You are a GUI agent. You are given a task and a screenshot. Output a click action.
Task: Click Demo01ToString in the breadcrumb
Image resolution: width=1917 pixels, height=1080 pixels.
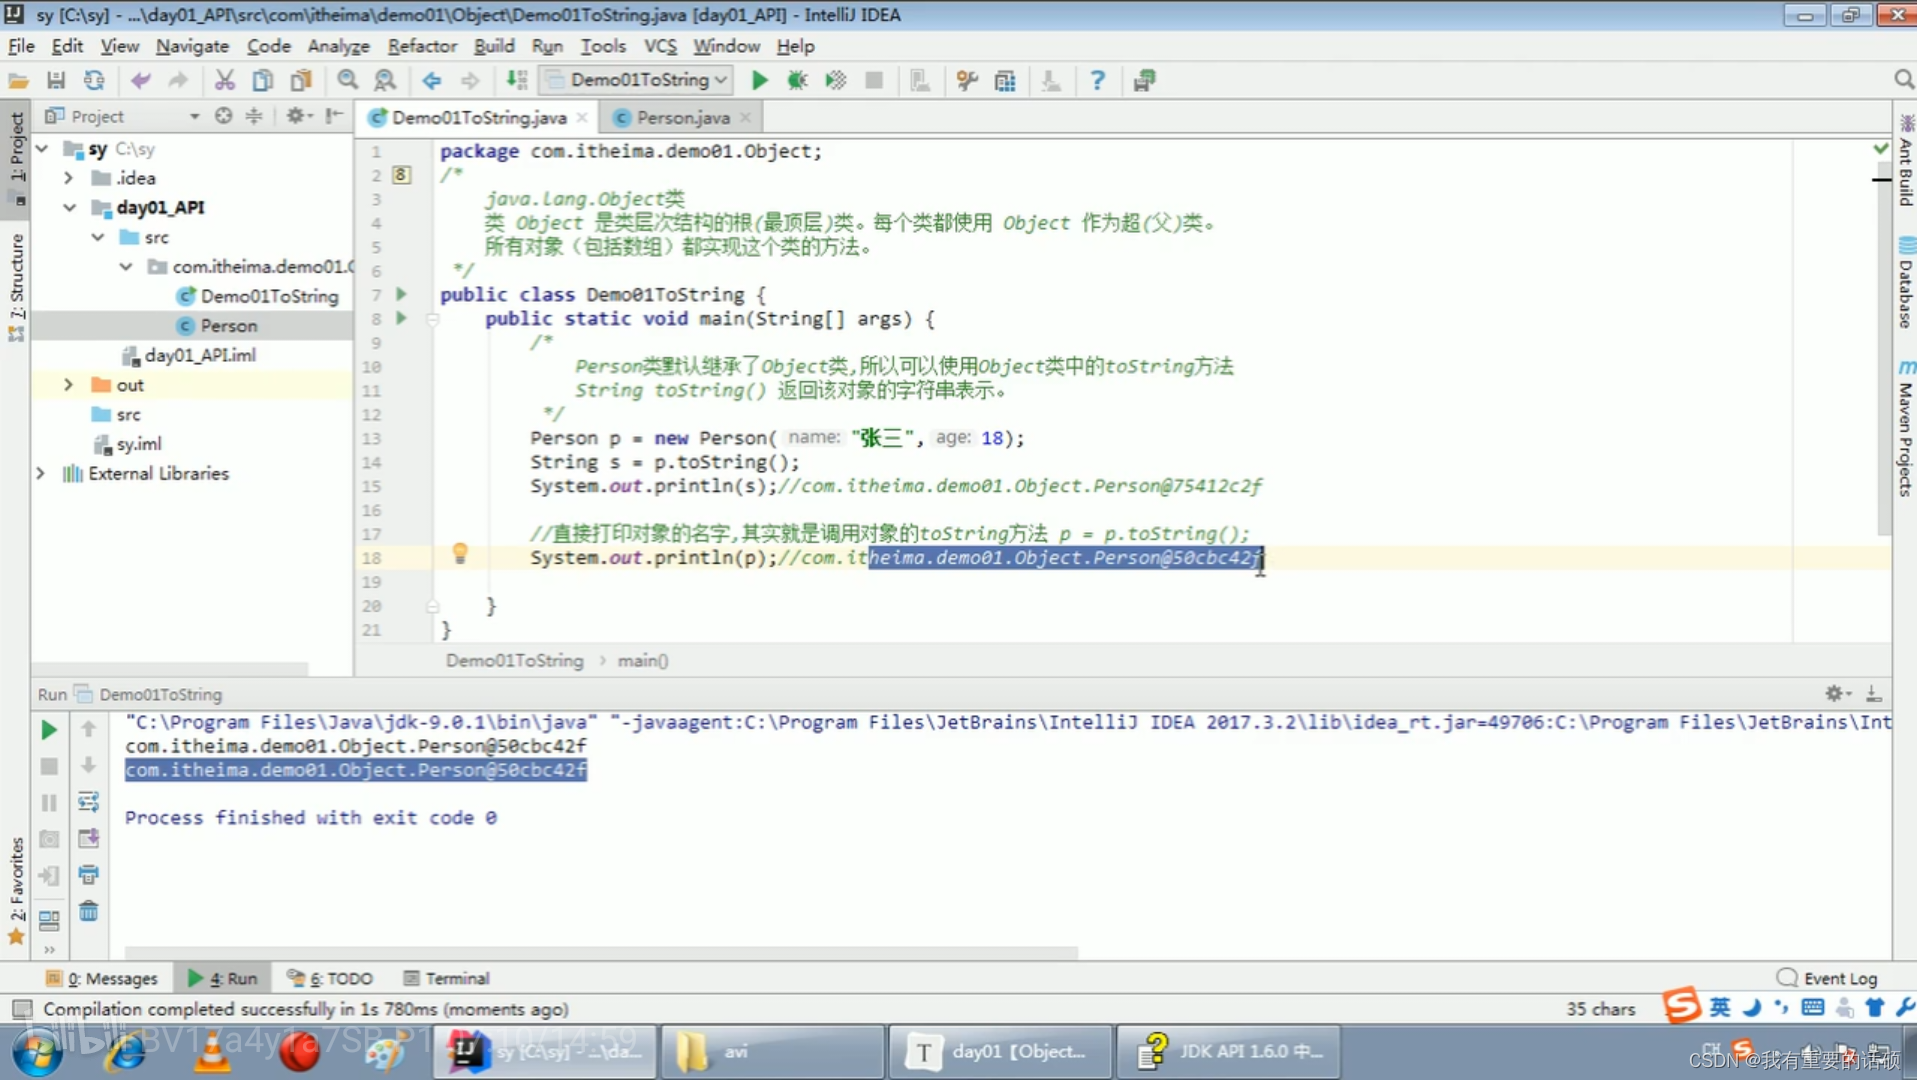click(514, 661)
